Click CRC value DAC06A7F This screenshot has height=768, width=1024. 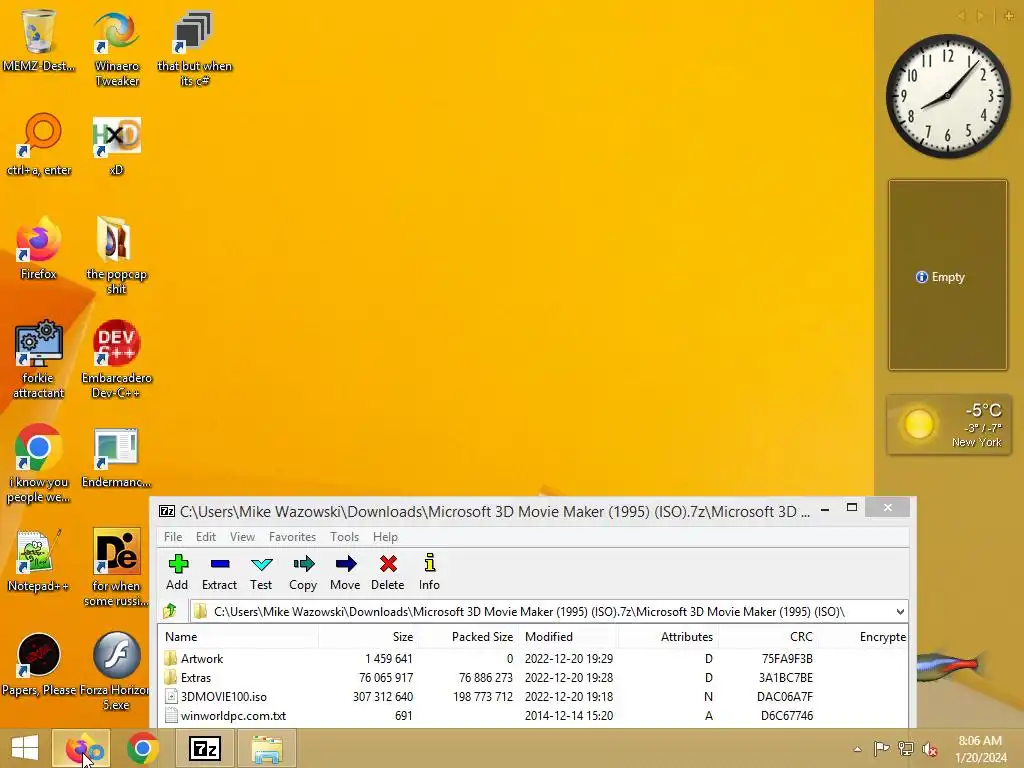click(785, 697)
